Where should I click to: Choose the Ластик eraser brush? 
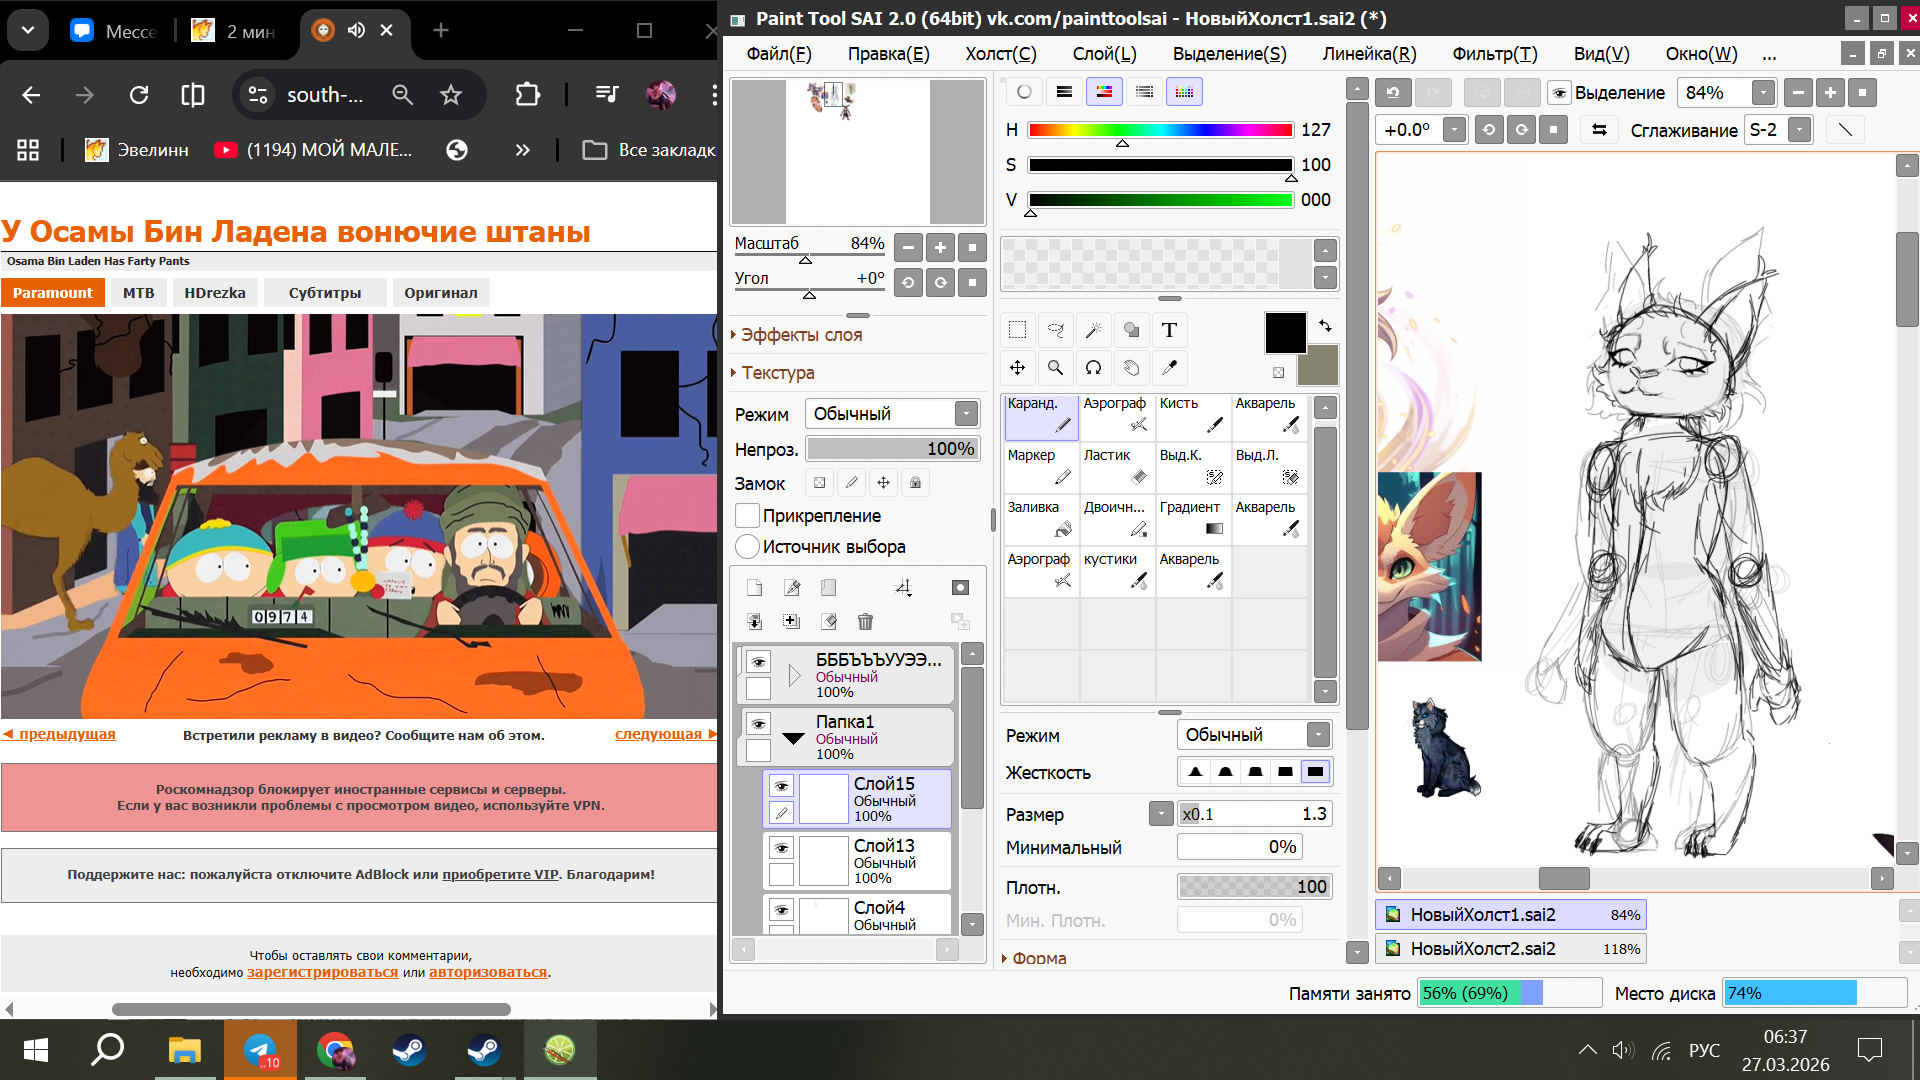(x=1117, y=467)
